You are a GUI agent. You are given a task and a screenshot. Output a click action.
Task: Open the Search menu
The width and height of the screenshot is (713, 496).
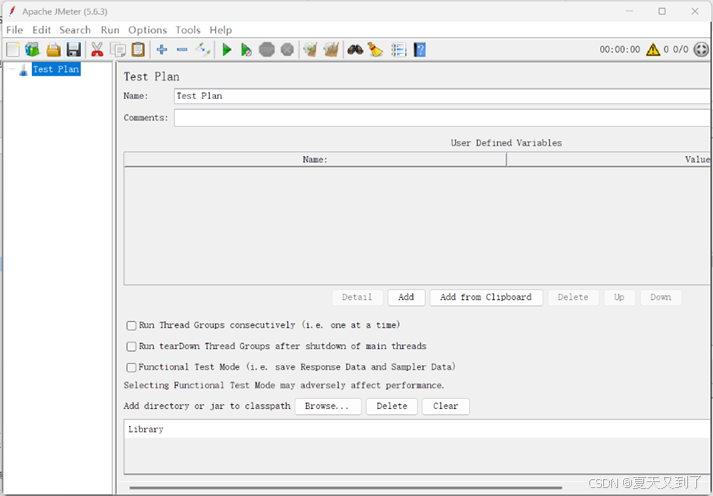(75, 30)
